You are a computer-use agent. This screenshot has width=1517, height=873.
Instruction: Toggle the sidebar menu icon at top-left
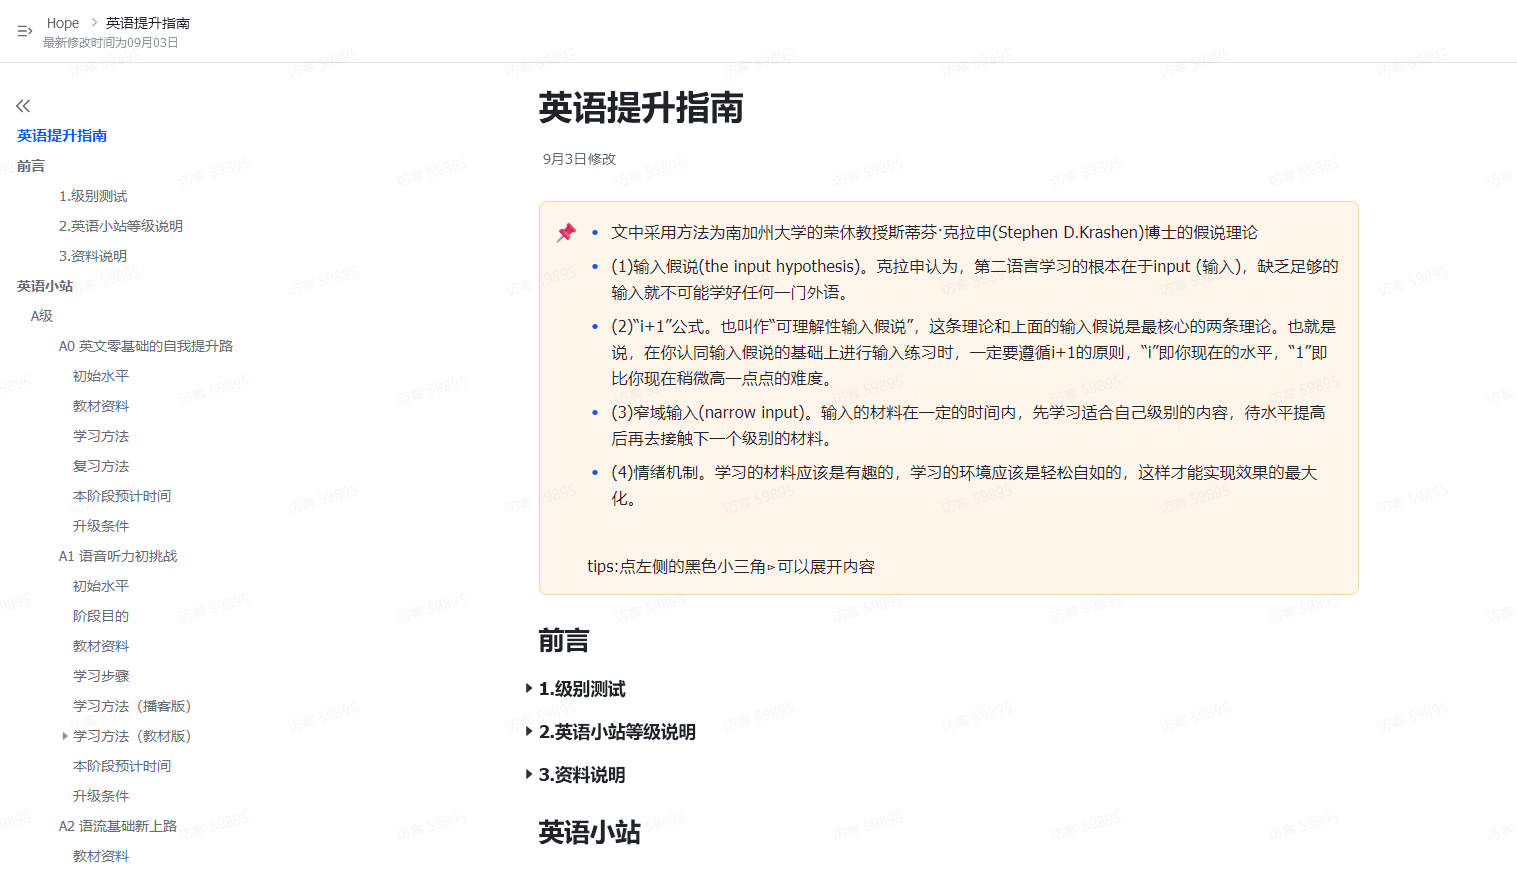[25, 31]
